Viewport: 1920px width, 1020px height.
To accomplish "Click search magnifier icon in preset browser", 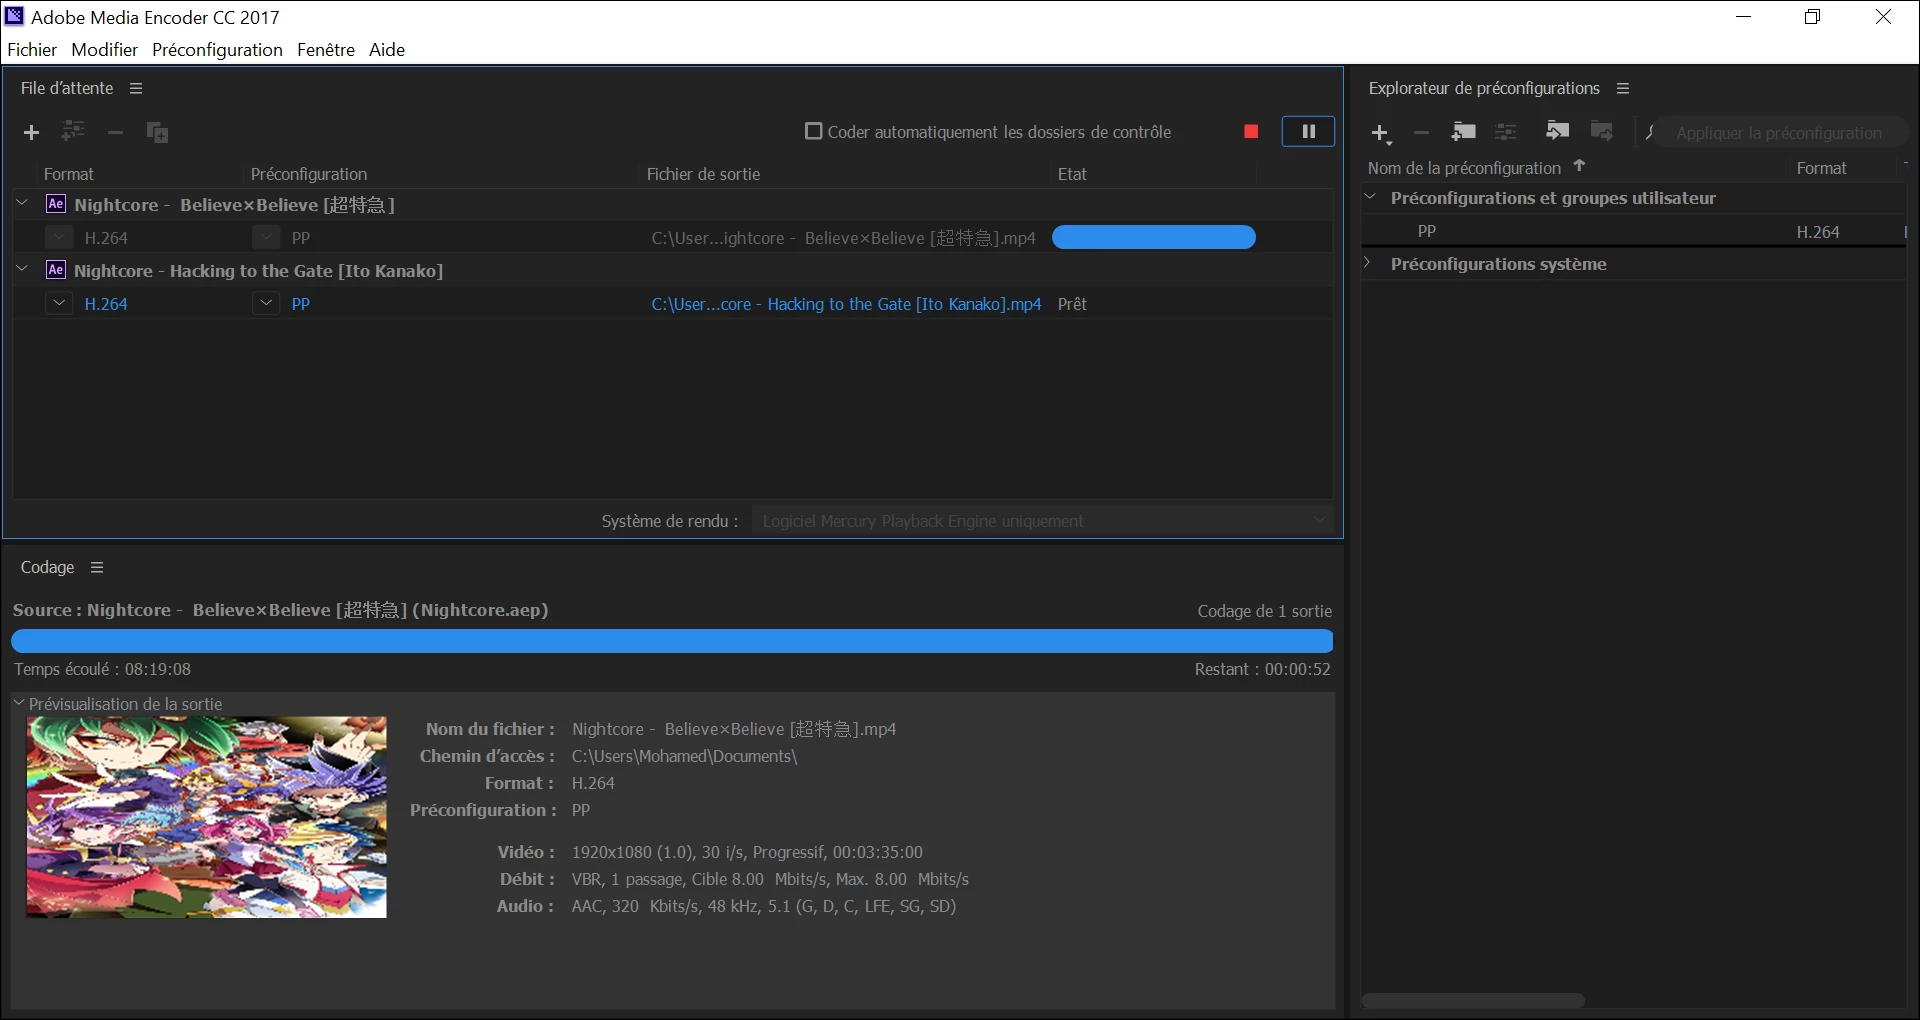I will [1652, 132].
